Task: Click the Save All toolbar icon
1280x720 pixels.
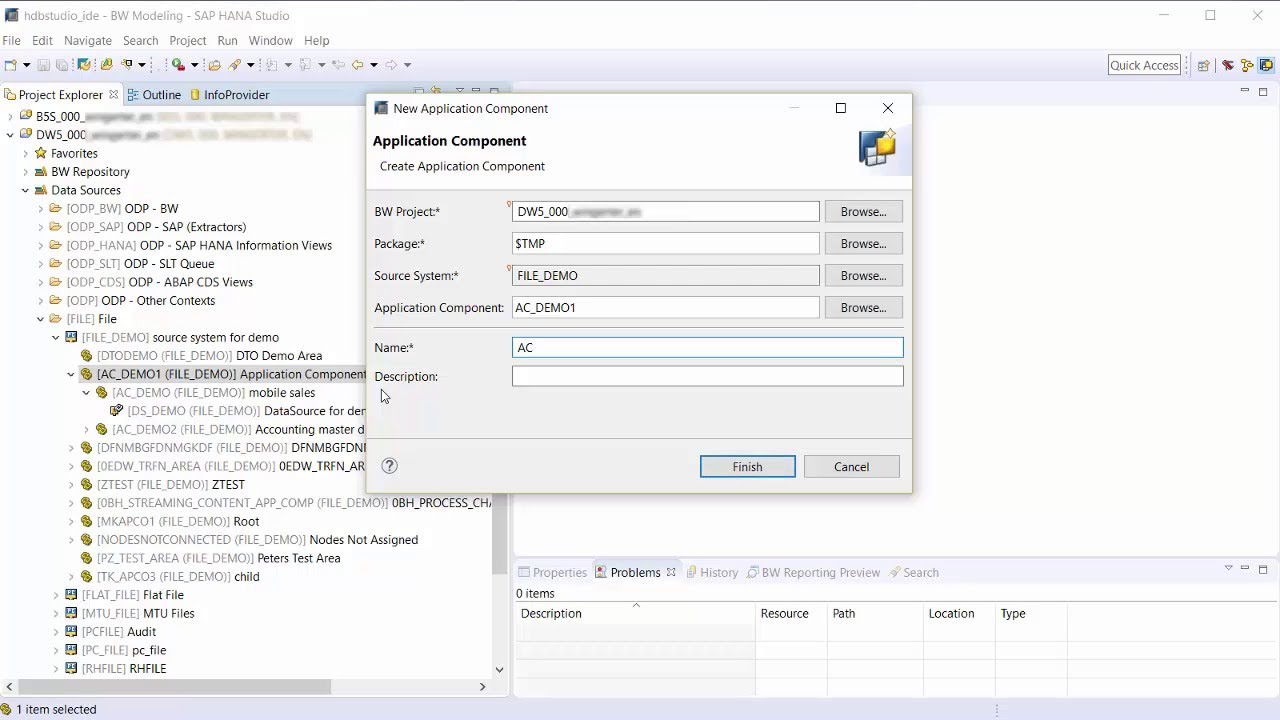Action: tap(61, 65)
